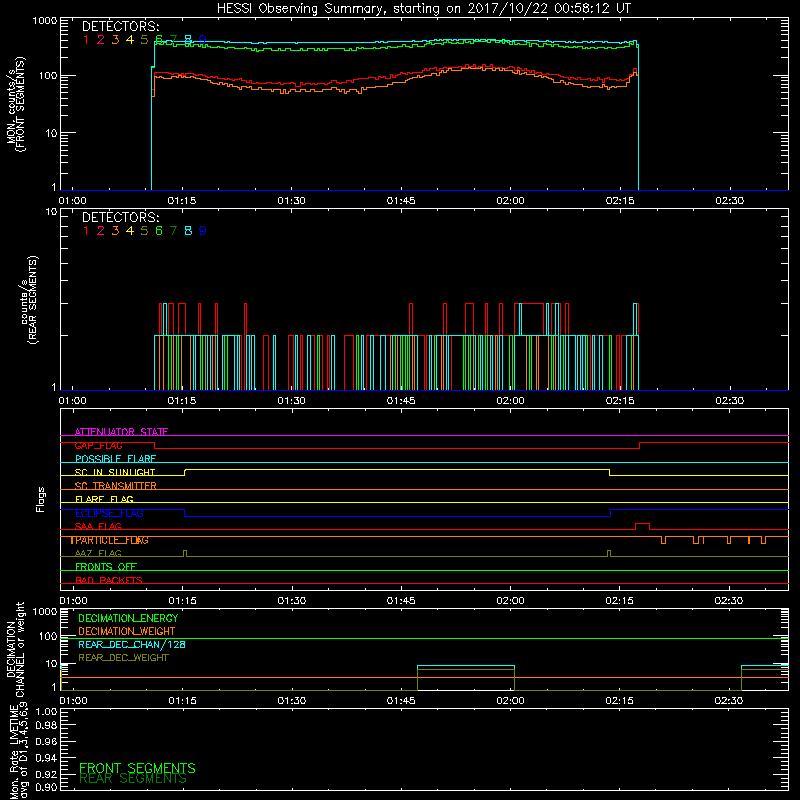Viewport: 800px width, 800px height.
Task: Select the BAD_PACKETS flag label
Action: tap(109, 580)
